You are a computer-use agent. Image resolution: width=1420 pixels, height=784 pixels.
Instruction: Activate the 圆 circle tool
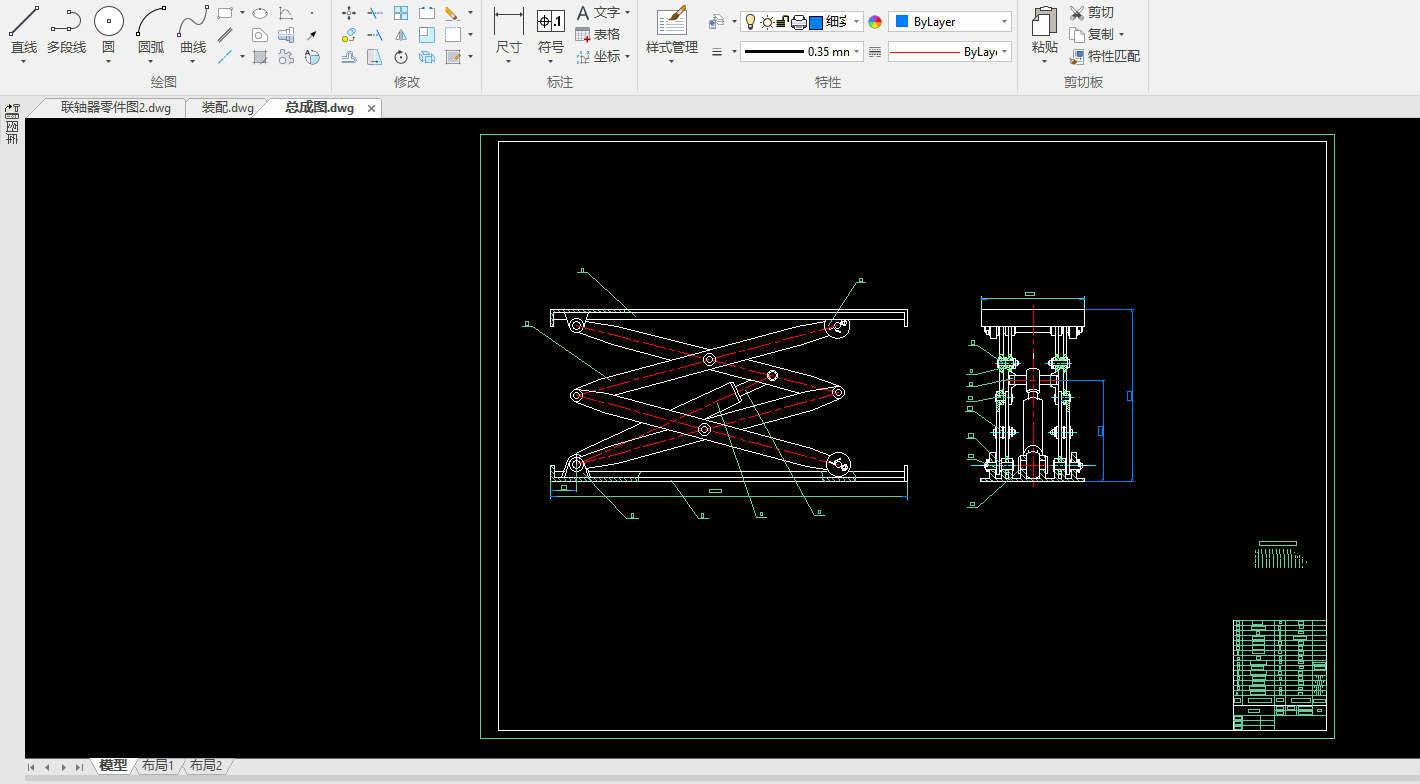click(108, 30)
